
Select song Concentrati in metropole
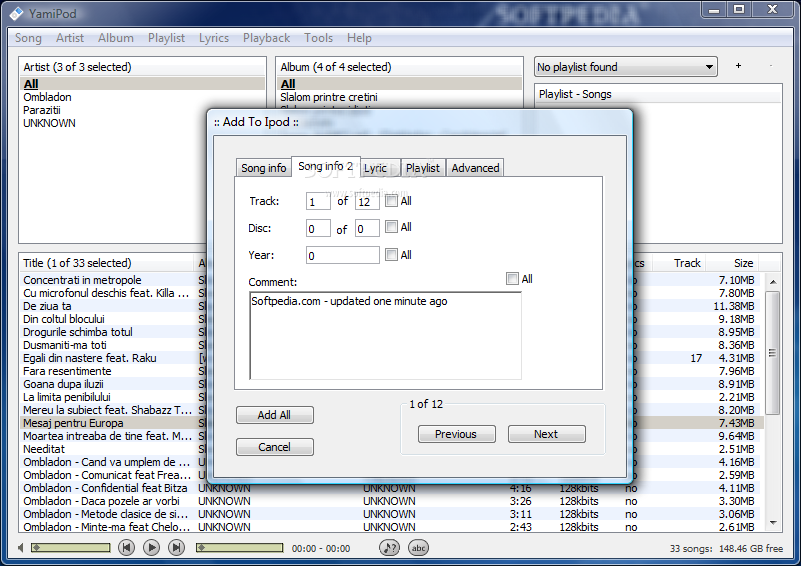pos(82,280)
